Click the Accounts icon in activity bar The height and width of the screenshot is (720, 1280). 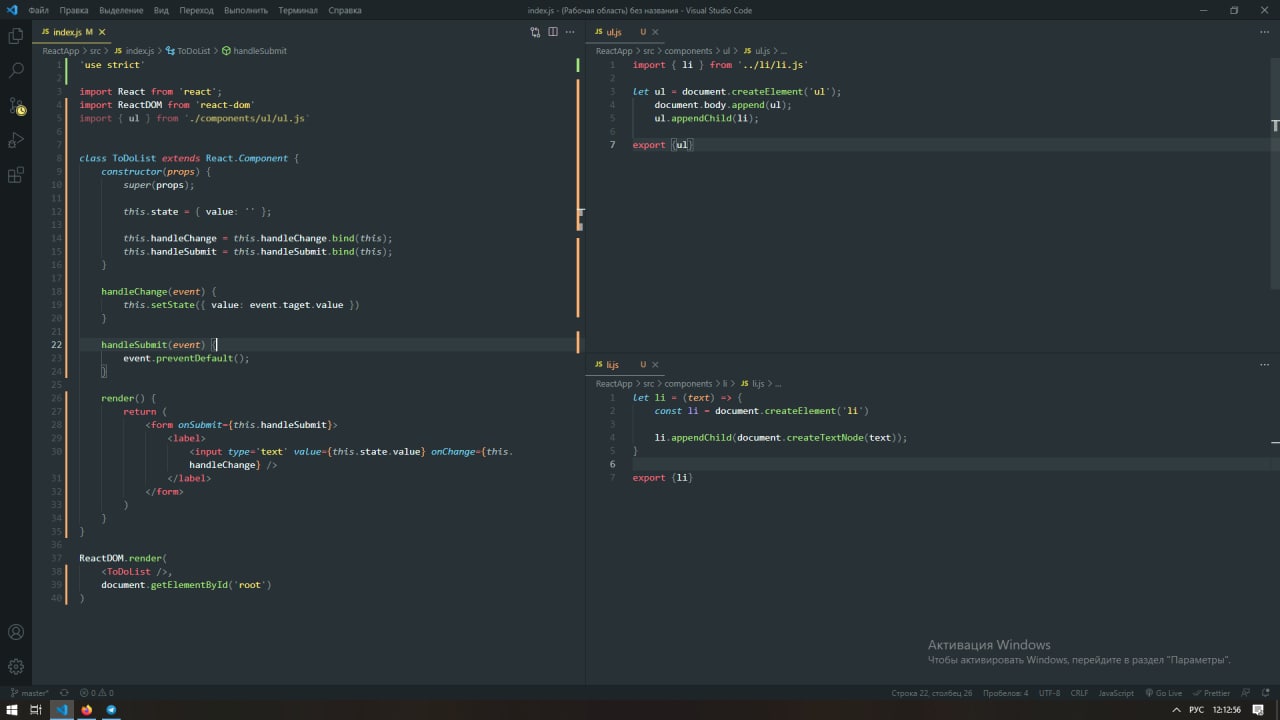coord(16,632)
